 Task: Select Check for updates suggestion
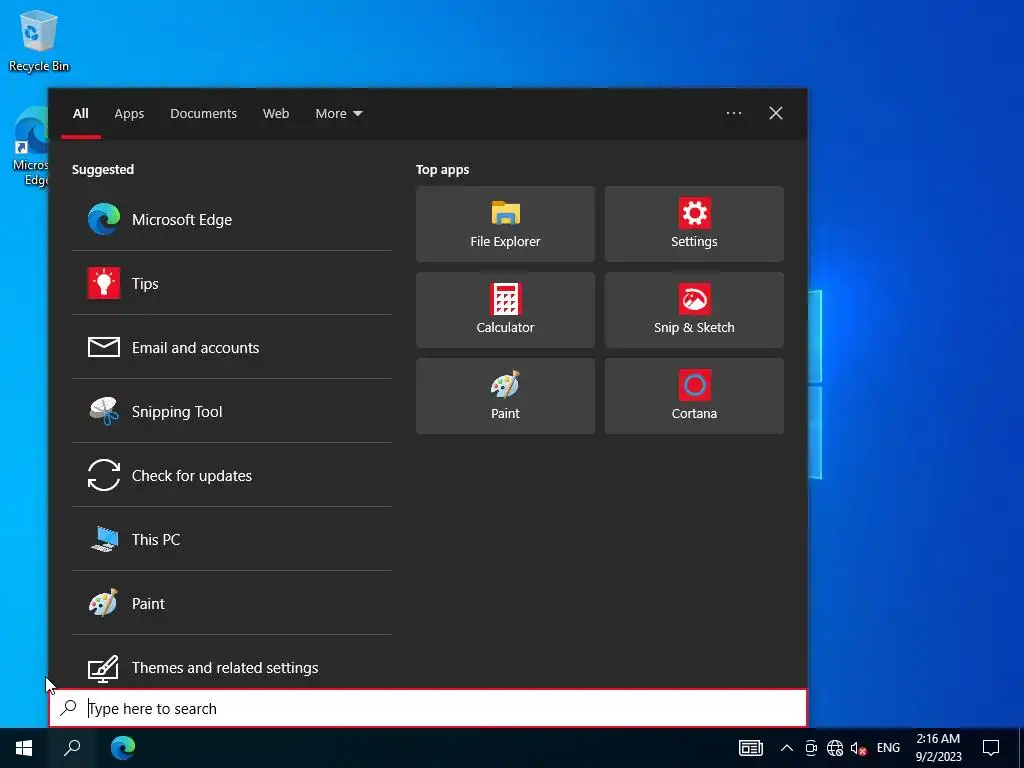[x=232, y=475]
